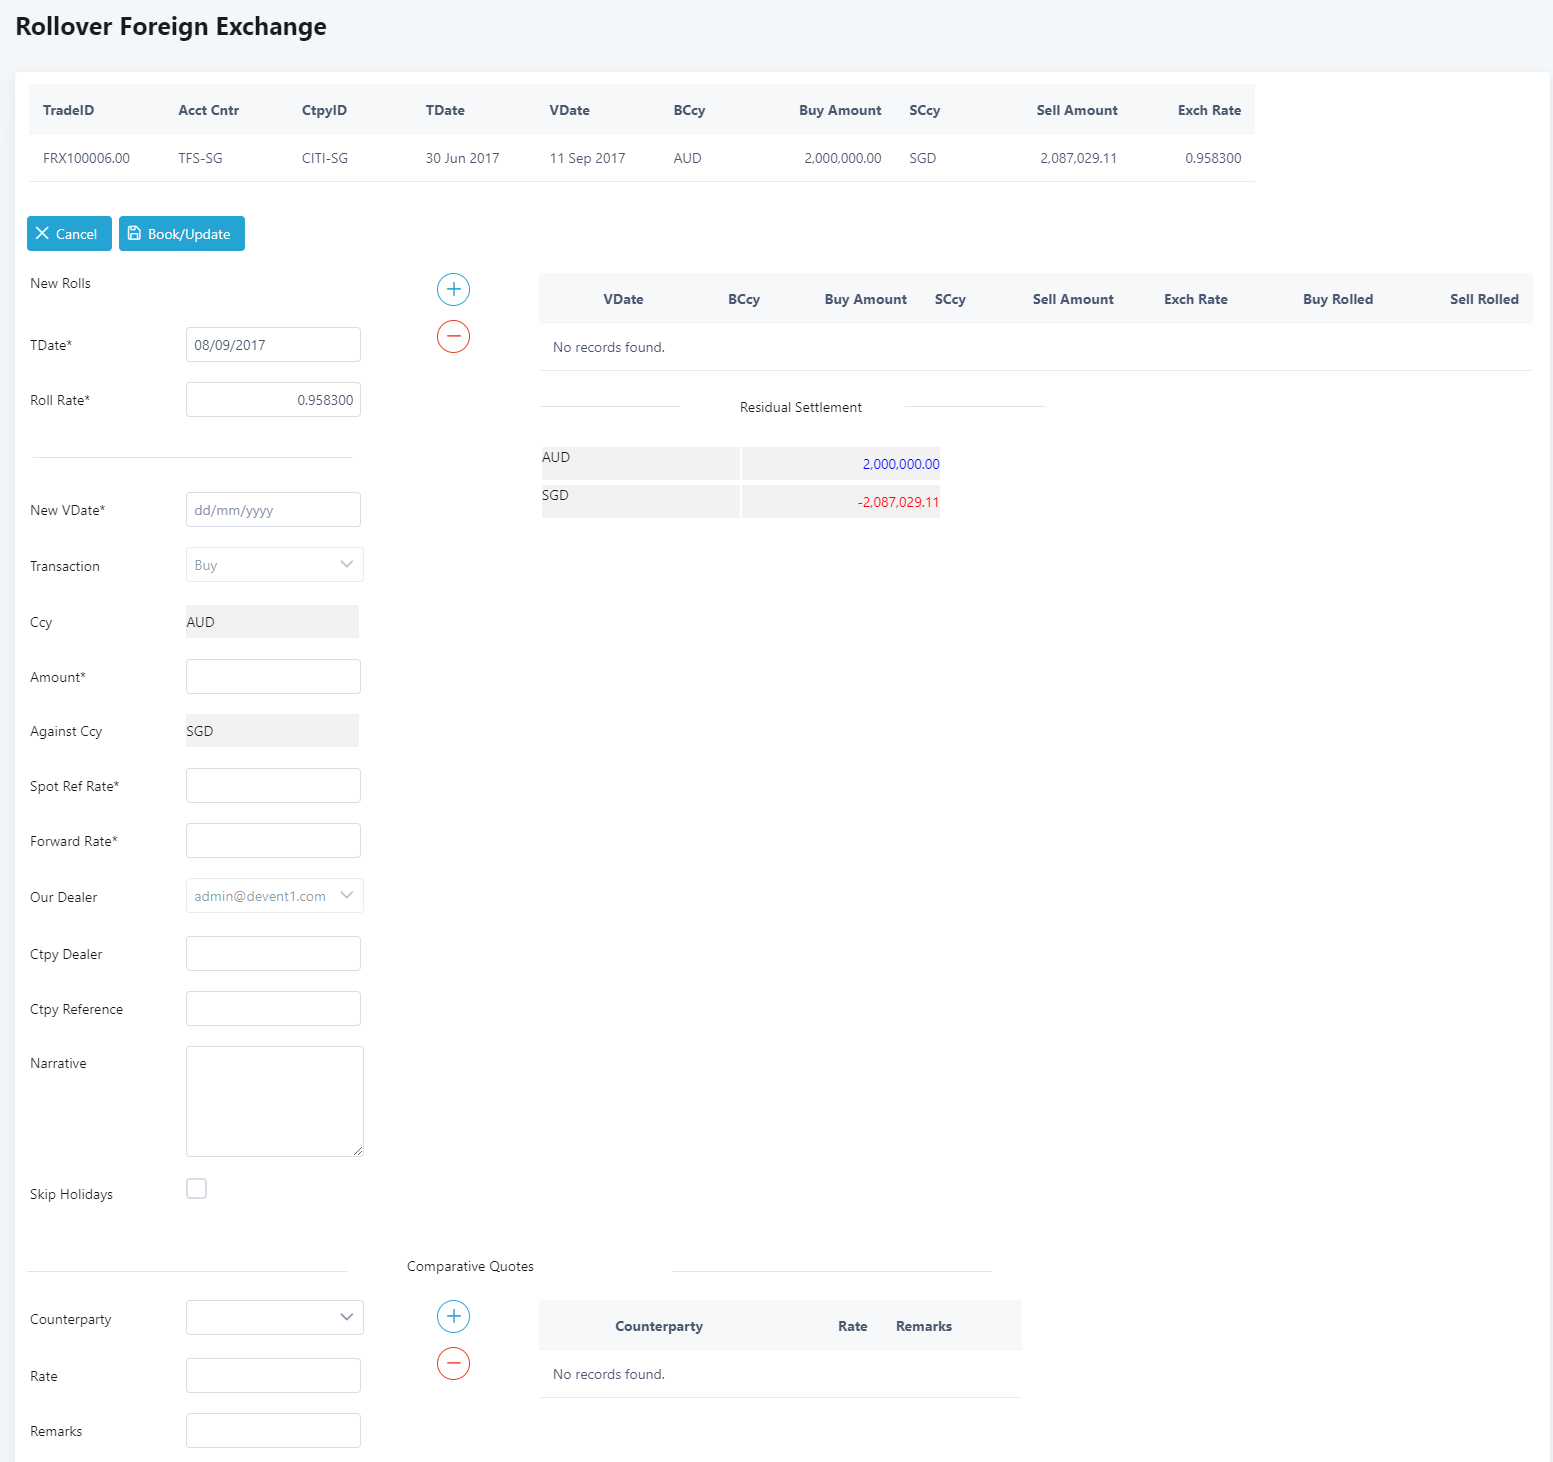Remove a comparative quote with the minus icon
This screenshot has width=1553, height=1462.
pyautogui.click(x=453, y=1363)
